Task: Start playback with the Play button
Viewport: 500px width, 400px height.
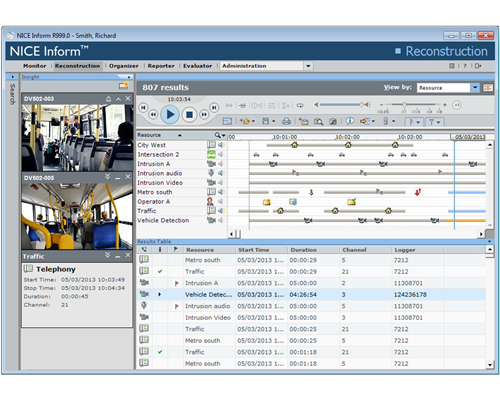Action: coord(170,114)
